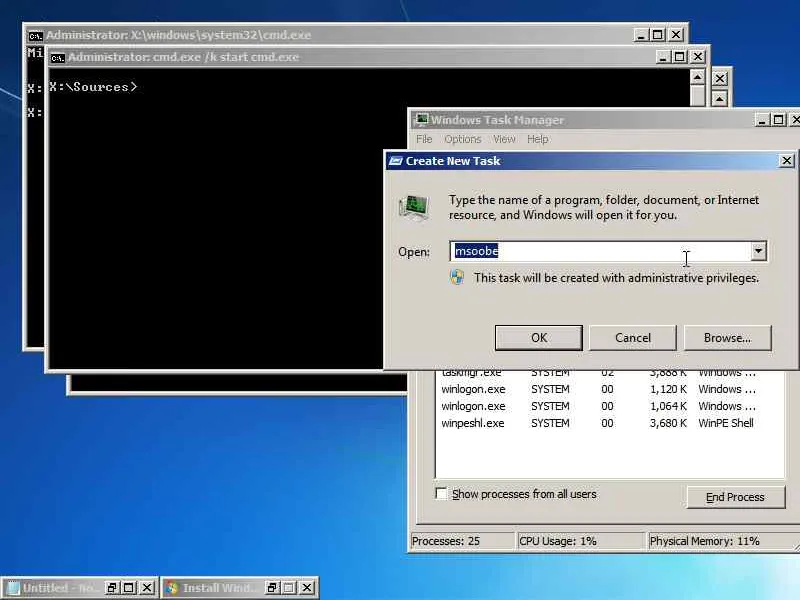The width and height of the screenshot is (800, 600).
Task: Click the administrative privileges shield icon
Action: [x=457, y=278]
